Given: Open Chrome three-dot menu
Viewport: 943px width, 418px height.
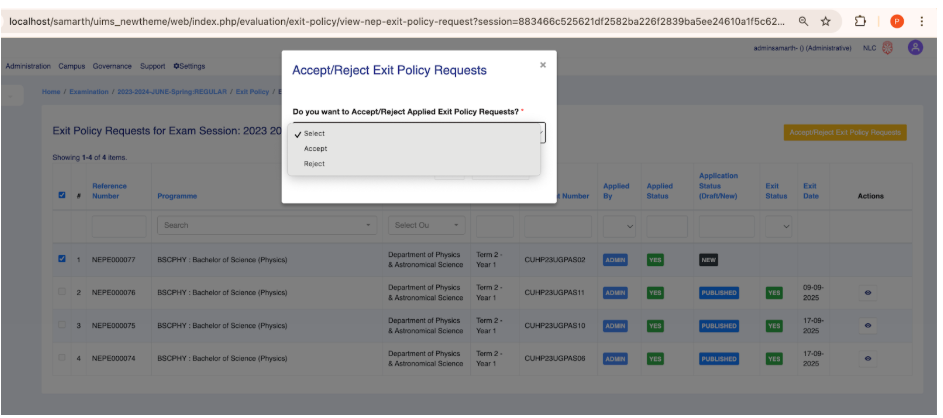Looking at the screenshot, I should [920, 21].
